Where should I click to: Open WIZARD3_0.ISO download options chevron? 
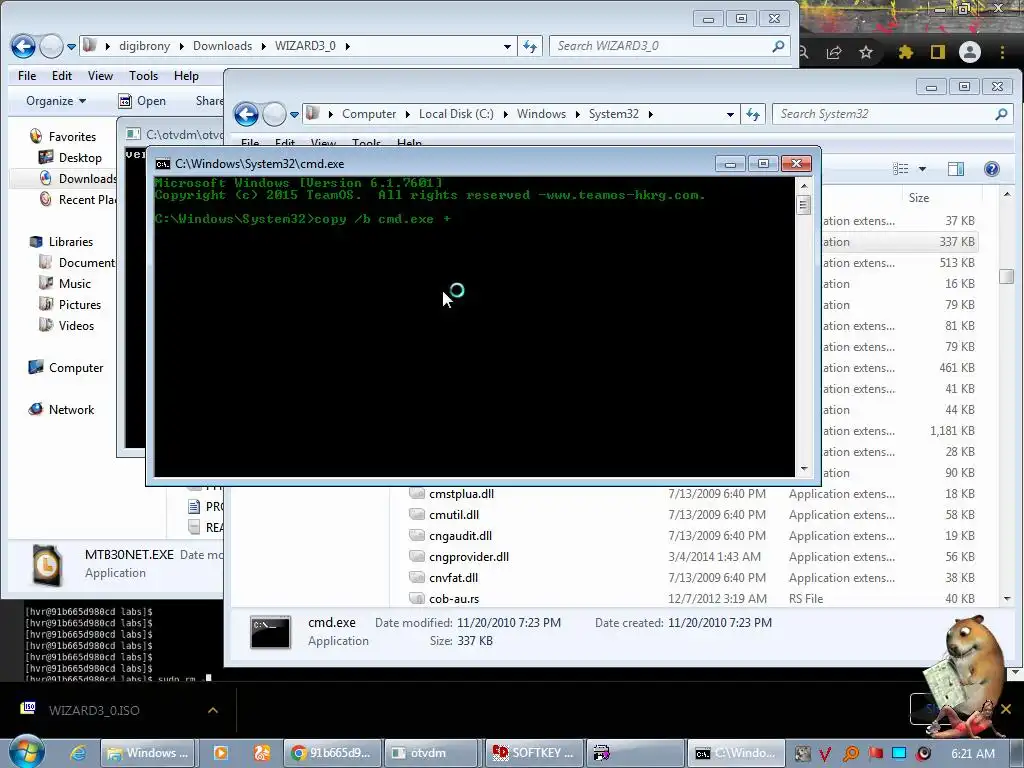click(213, 710)
